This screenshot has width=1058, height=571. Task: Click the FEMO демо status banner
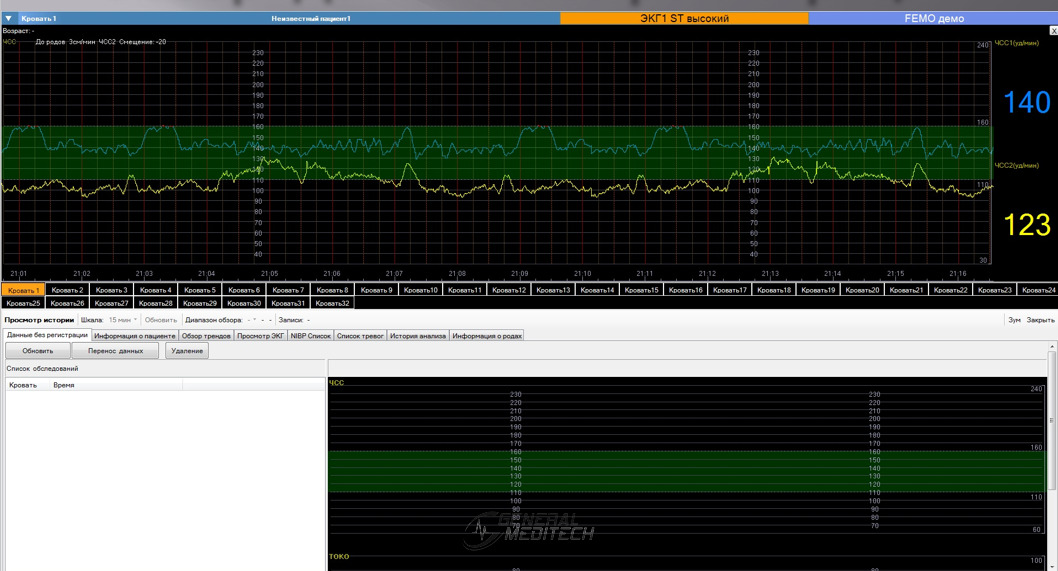click(933, 18)
